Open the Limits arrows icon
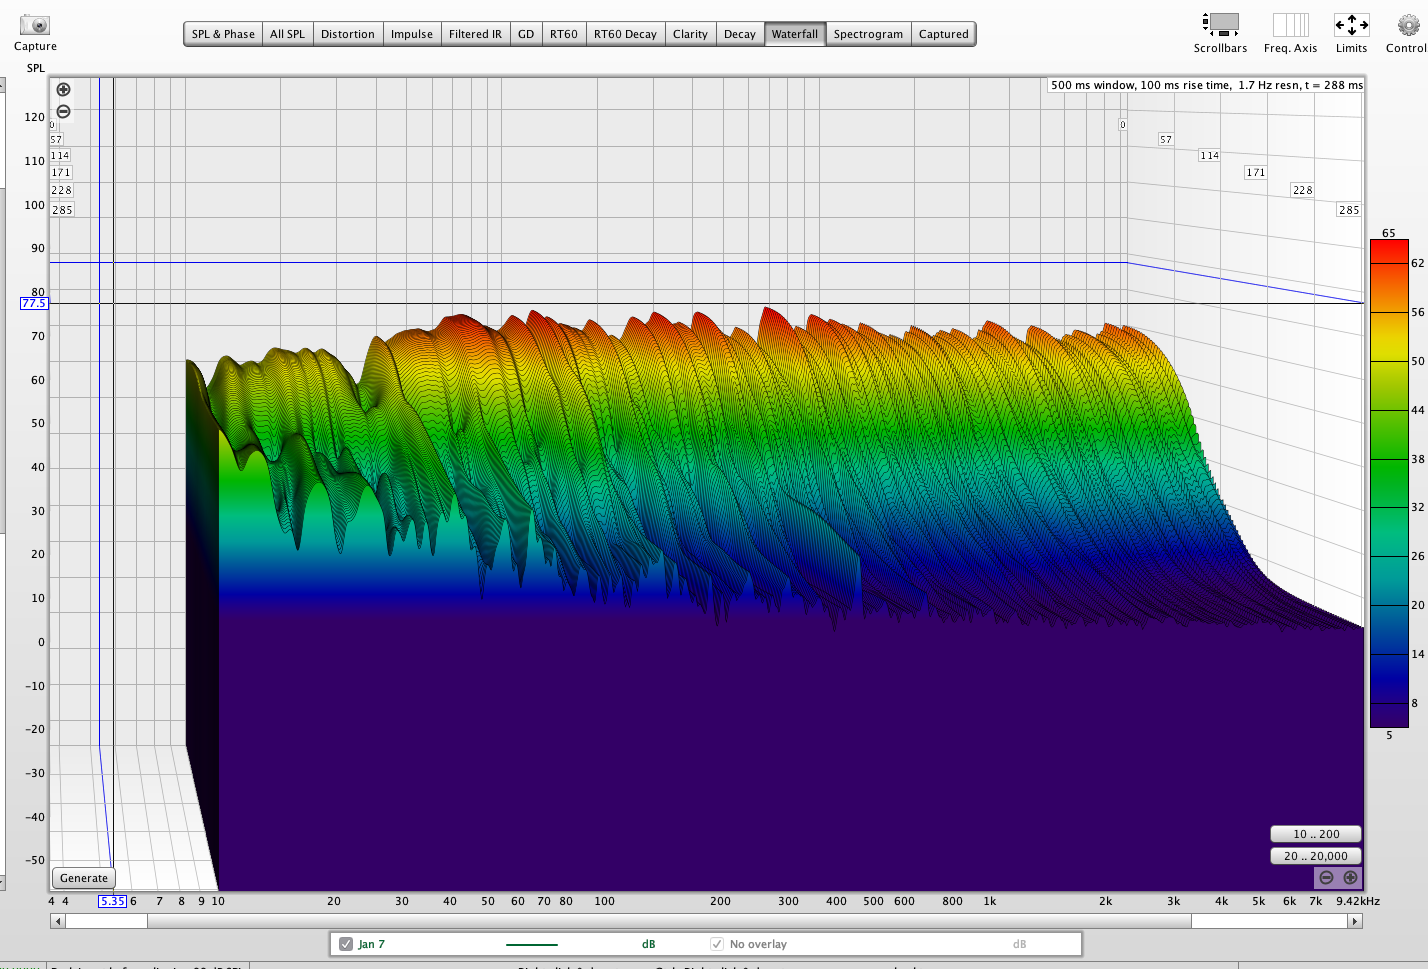Viewport: 1428px width, 969px height. 1351,25
